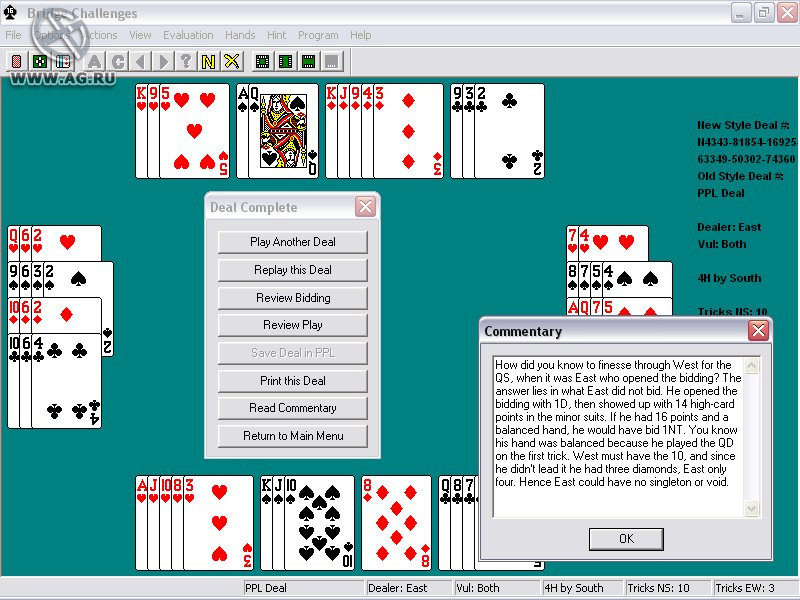Click the fanned cards toolbar icon
The image size is (800, 600).
click(x=63, y=62)
